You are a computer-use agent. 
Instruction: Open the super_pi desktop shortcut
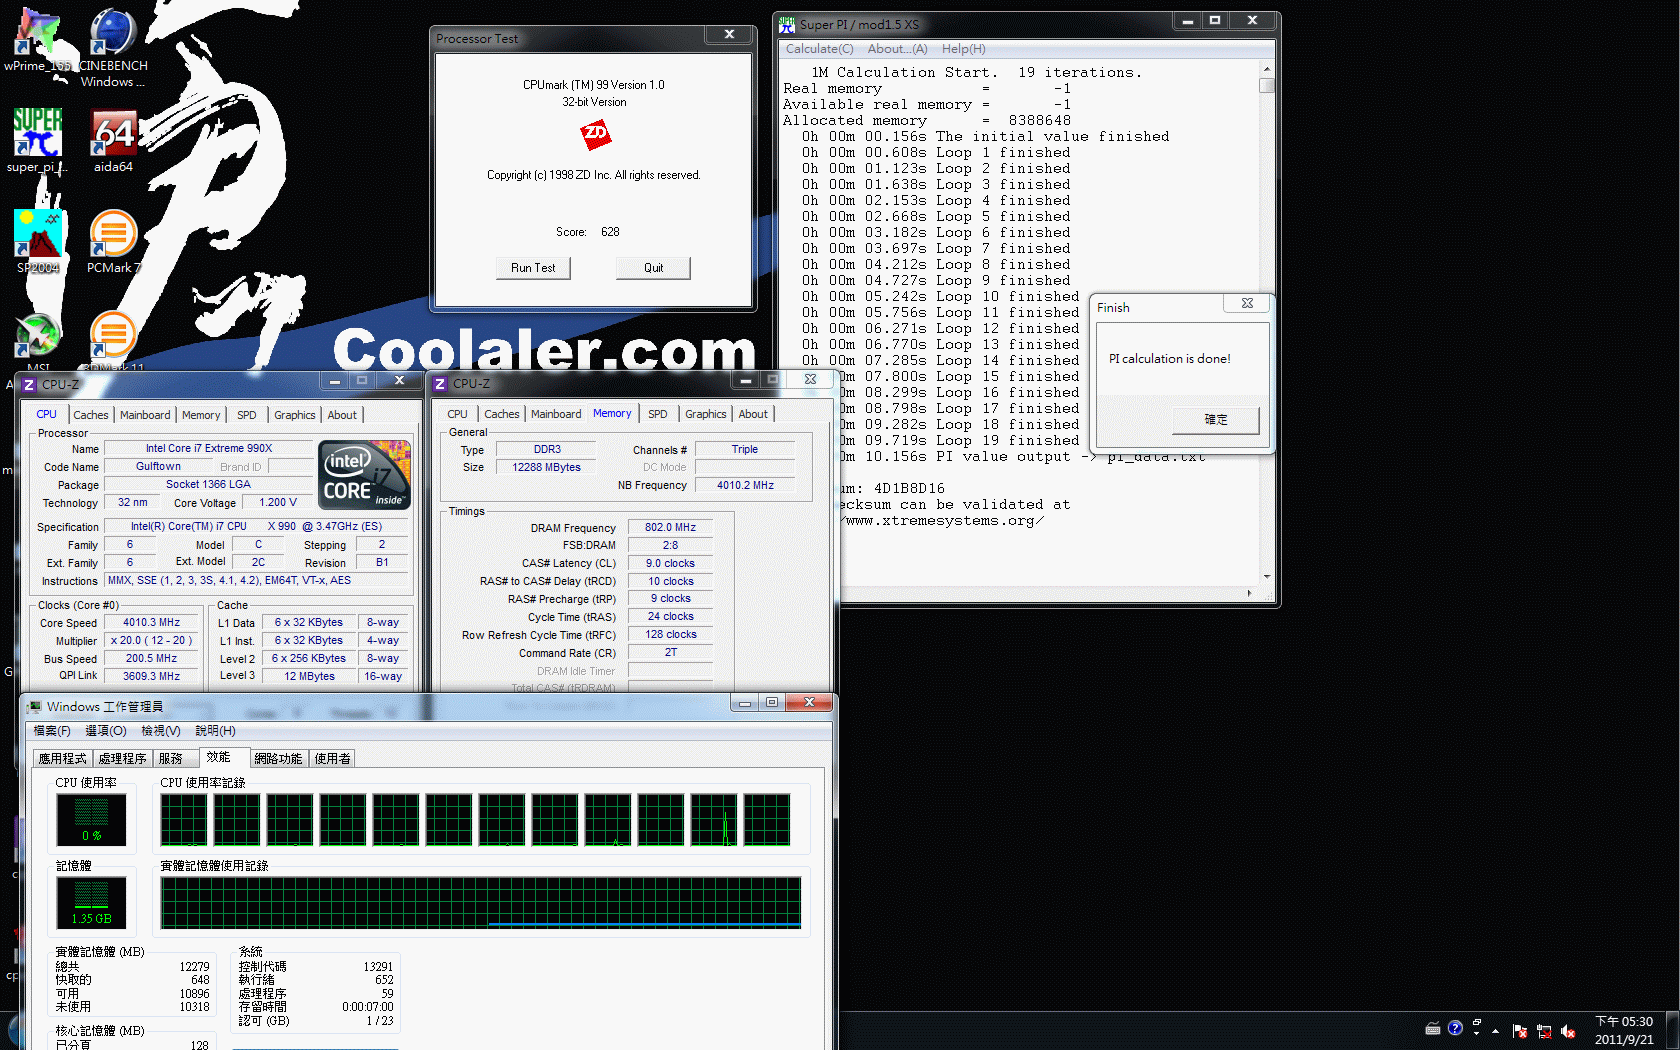[x=37, y=140]
